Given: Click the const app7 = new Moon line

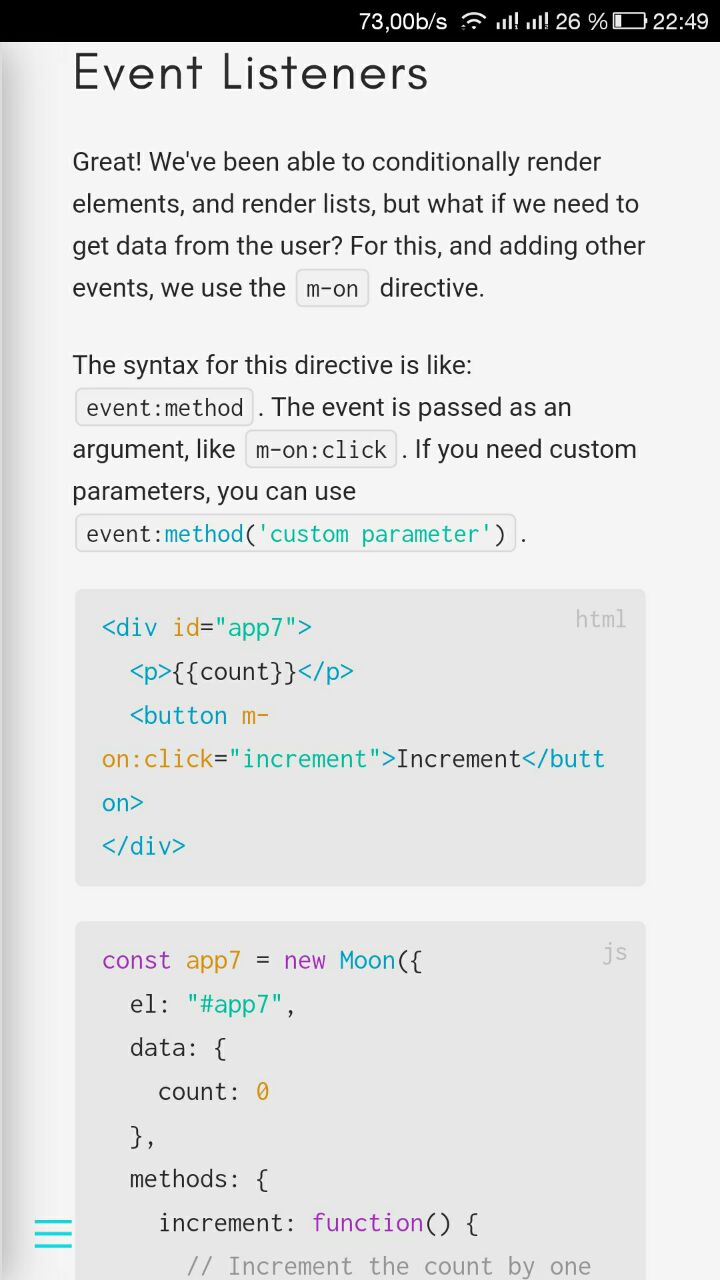Looking at the screenshot, I should click(262, 961).
